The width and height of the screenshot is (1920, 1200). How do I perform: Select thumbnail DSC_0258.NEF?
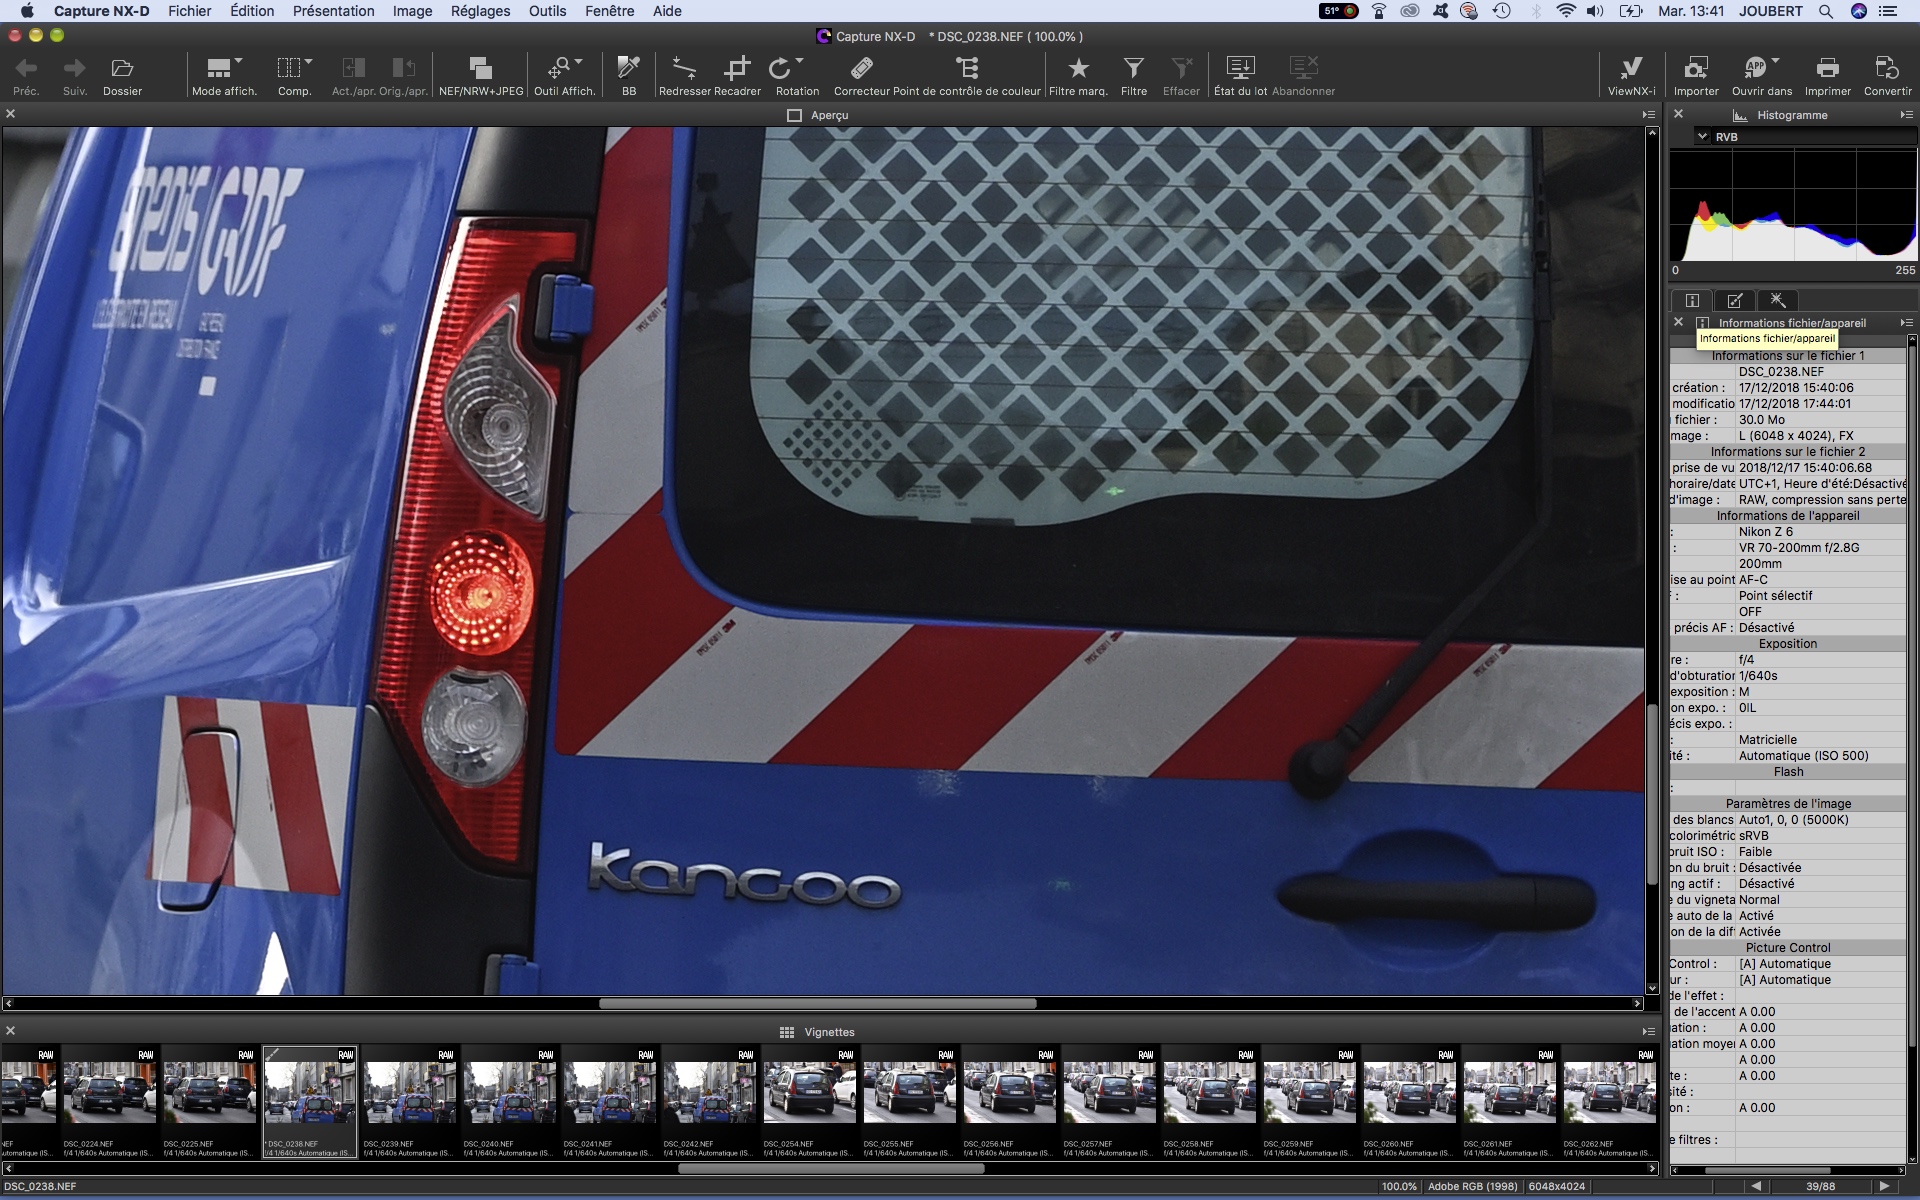(1210, 1101)
